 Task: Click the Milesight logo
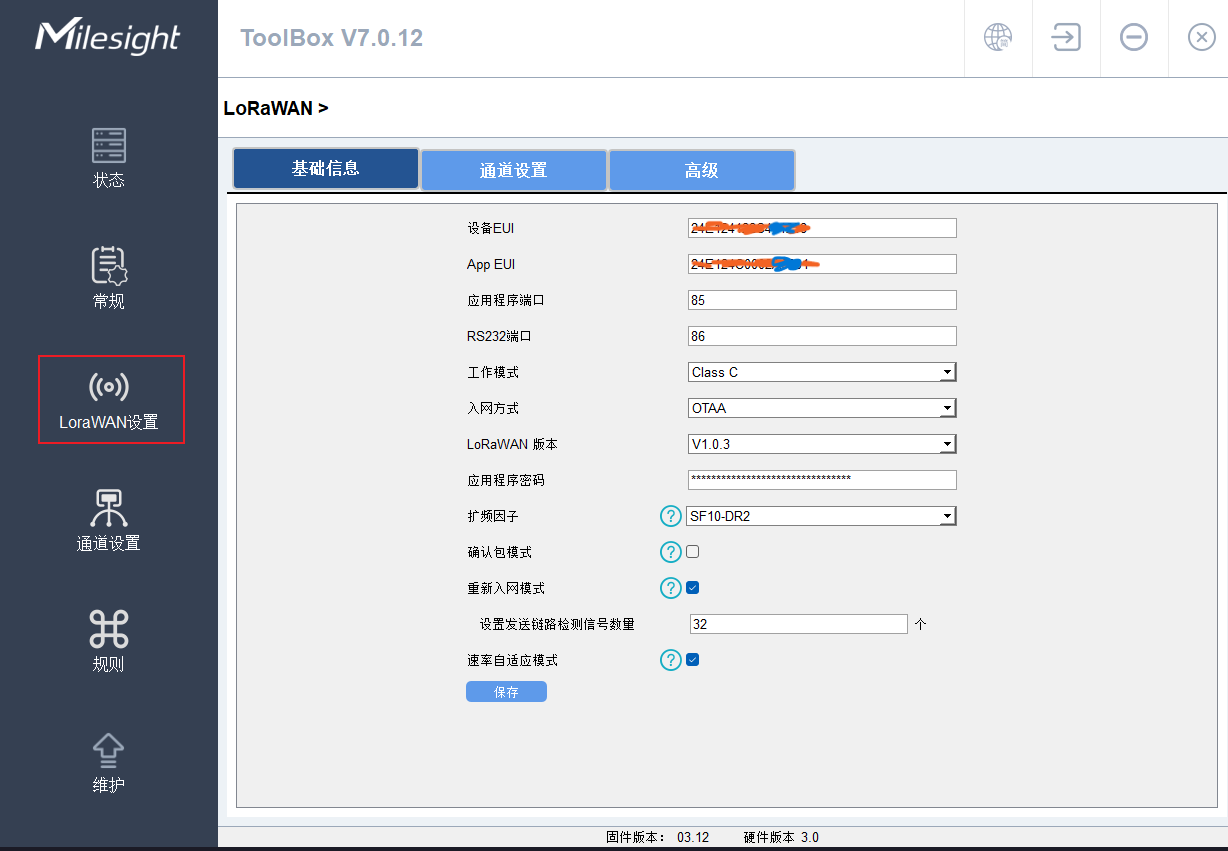[108, 37]
